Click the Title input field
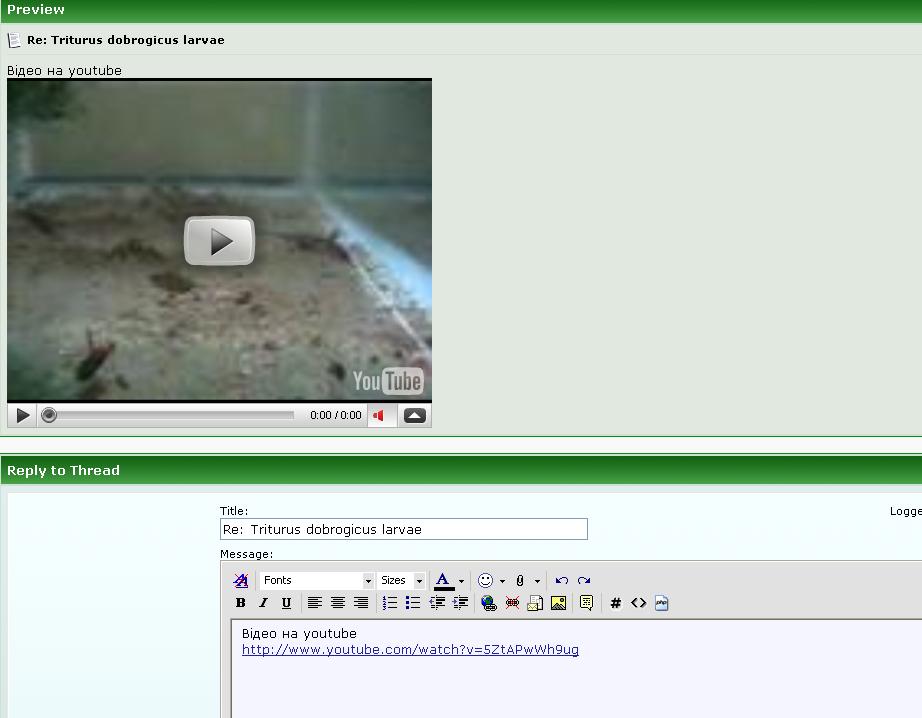 (x=403, y=529)
